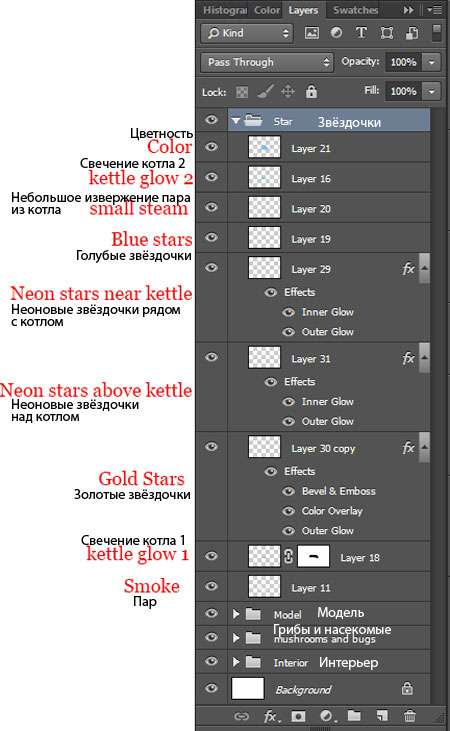Lock all padlock icon
This screenshot has height=731, width=450.
click(311, 91)
